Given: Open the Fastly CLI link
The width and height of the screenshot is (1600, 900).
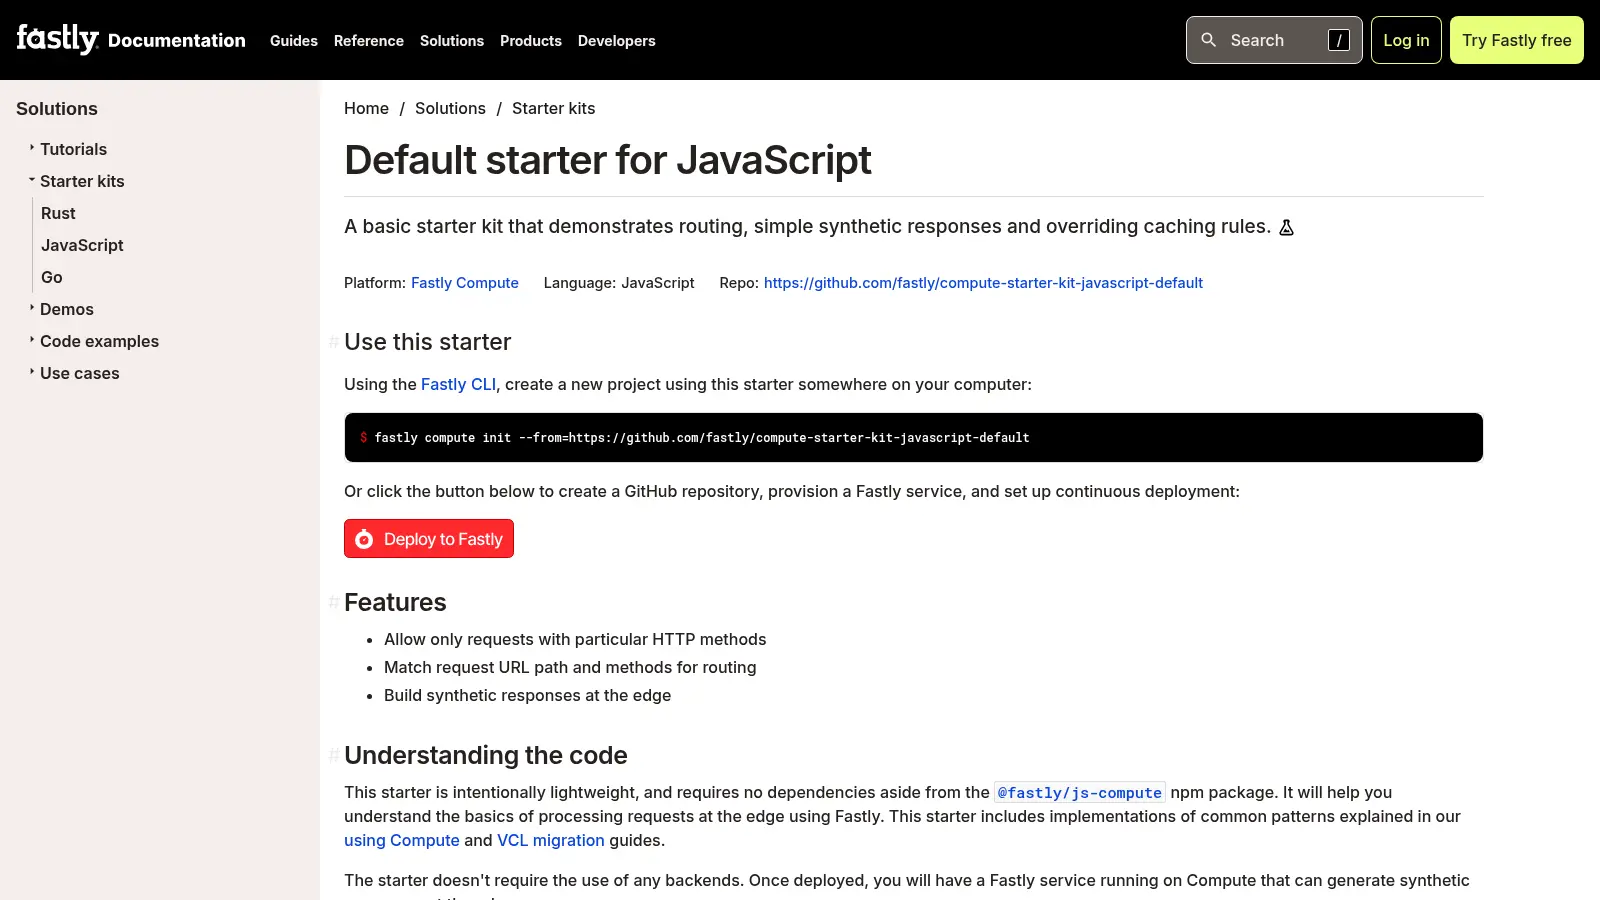Looking at the screenshot, I should click(x=458, y=384).
